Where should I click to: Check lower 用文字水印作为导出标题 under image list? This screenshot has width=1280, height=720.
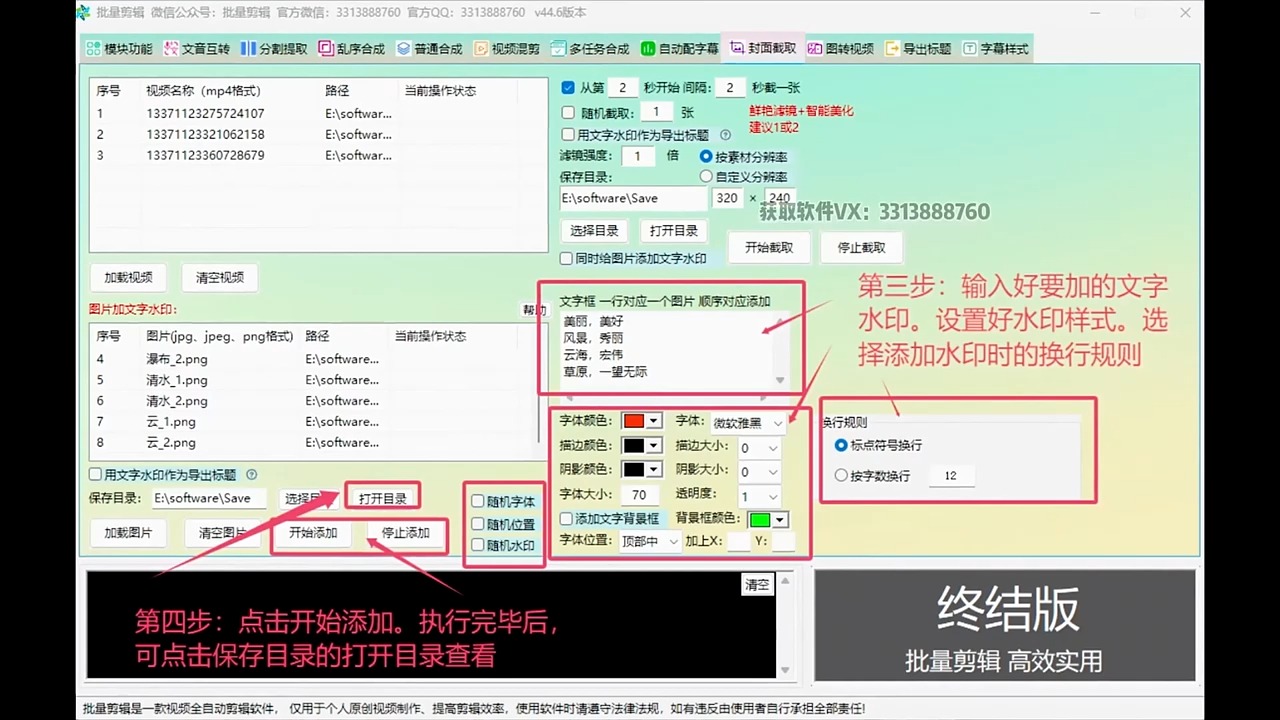pyautogui.click(x=95, y=475)
